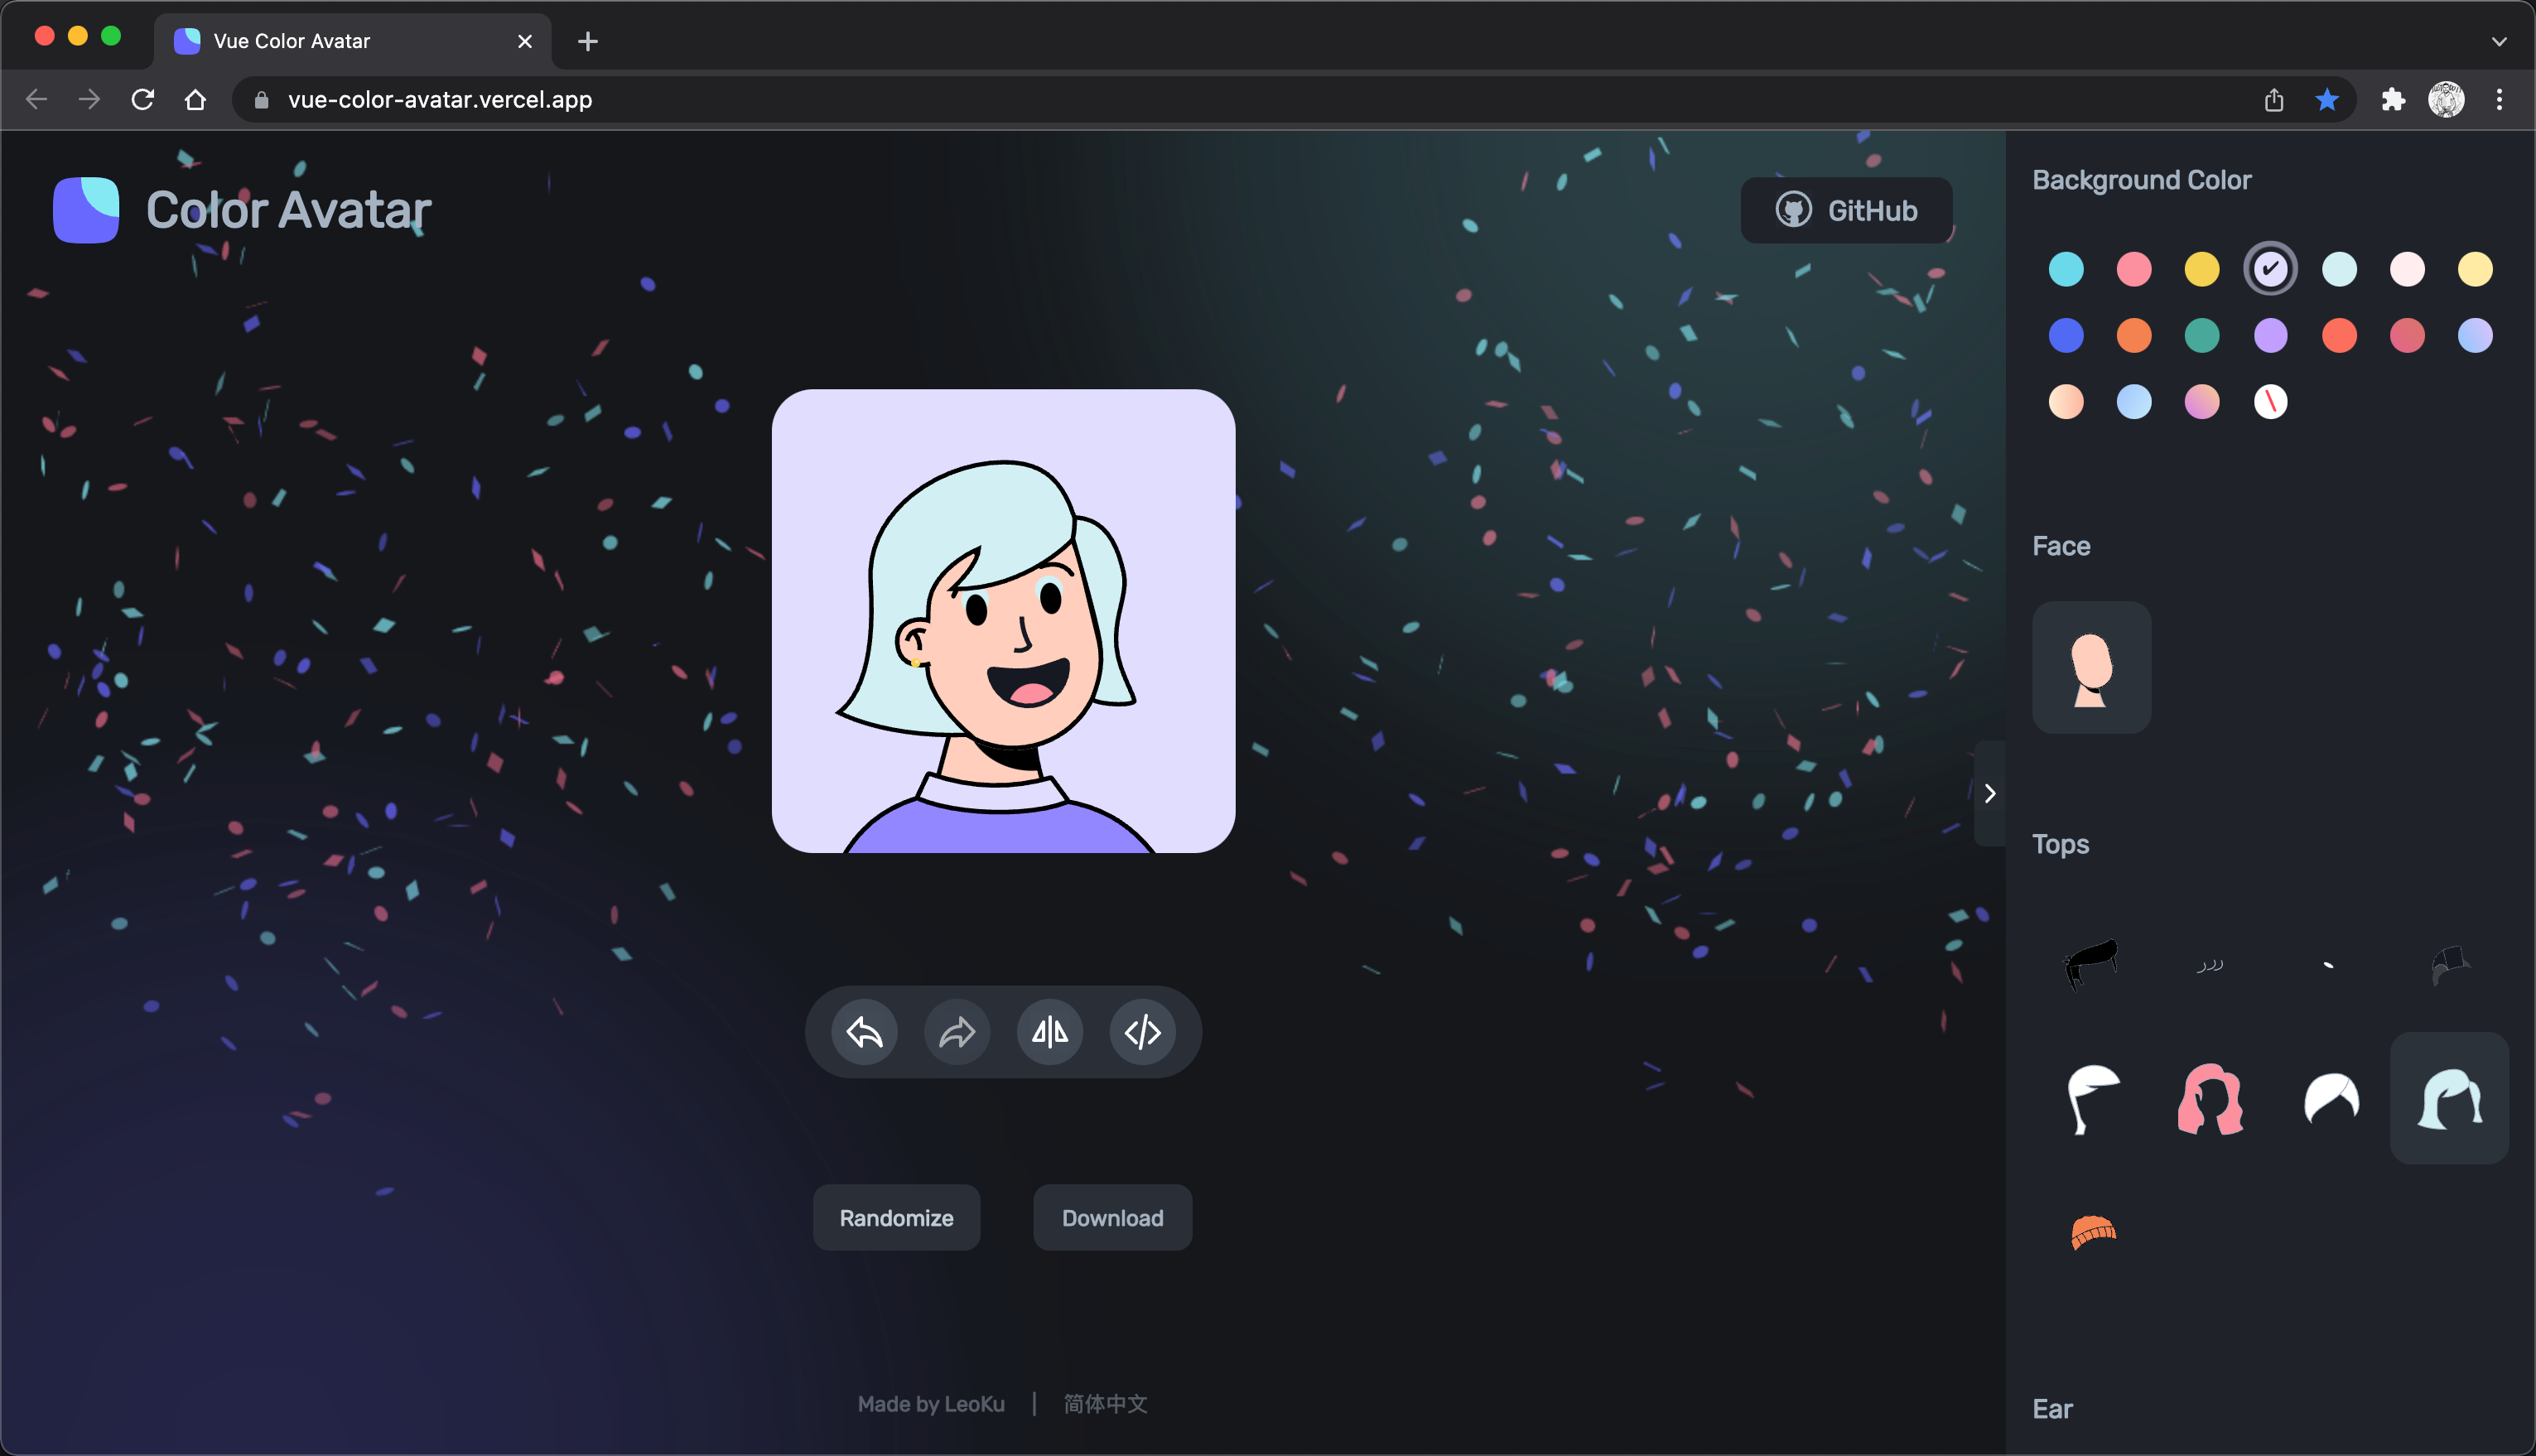Open the GitHub link
2536x1456 pixels.
(x=1846, y=210)
